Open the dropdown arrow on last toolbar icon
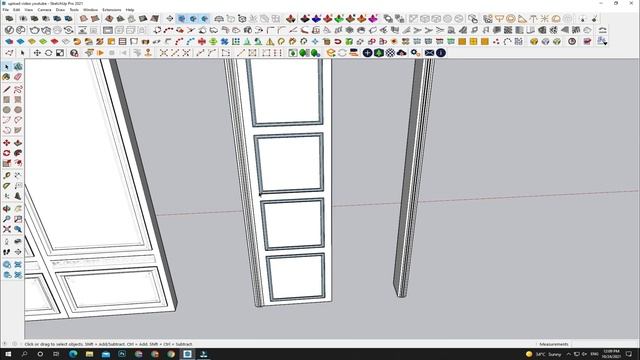Viewport: 640px width, 360px height. (x=605, y=43)
